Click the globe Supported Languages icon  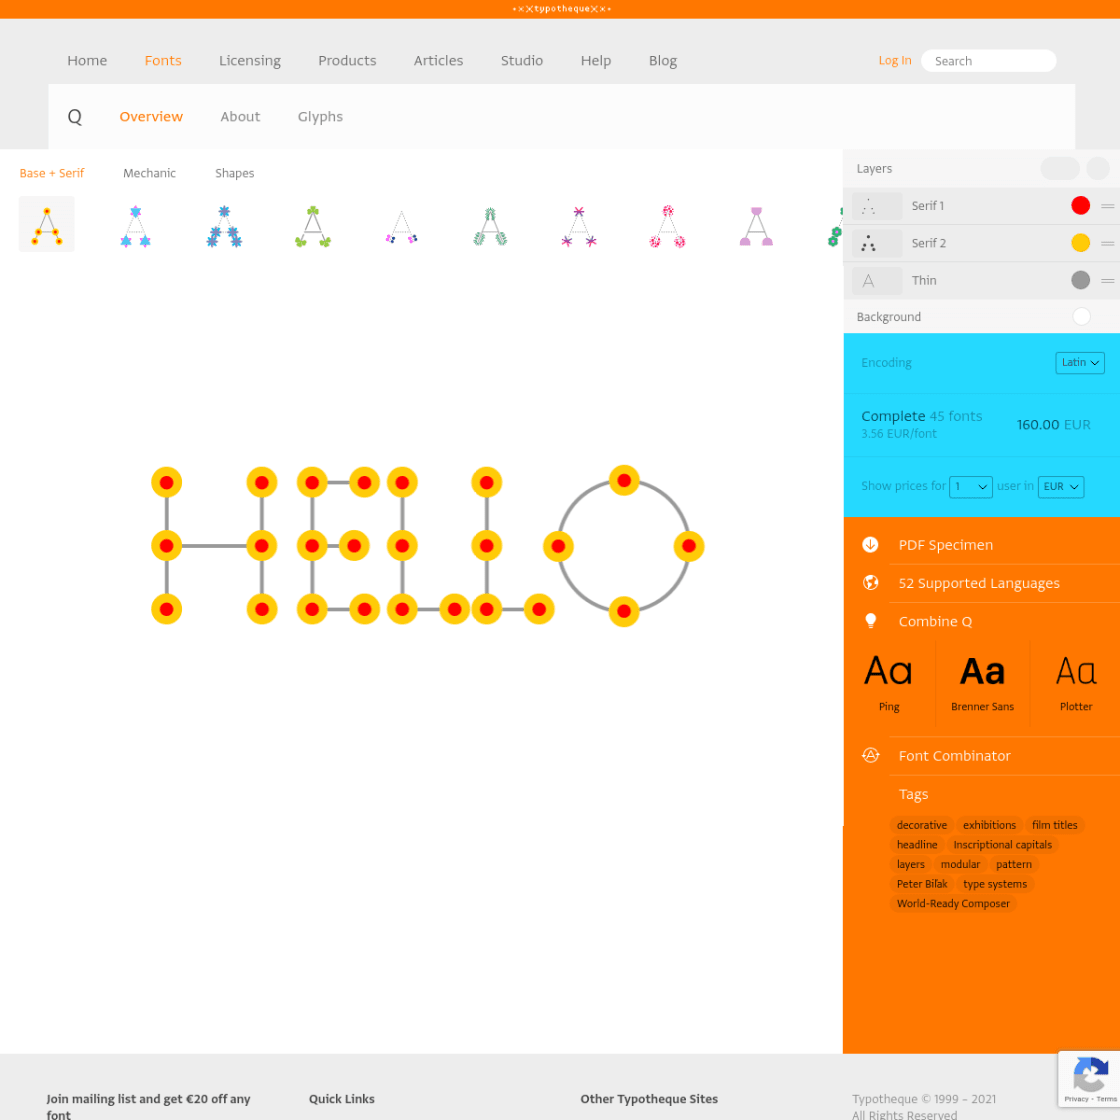[870, 583]
